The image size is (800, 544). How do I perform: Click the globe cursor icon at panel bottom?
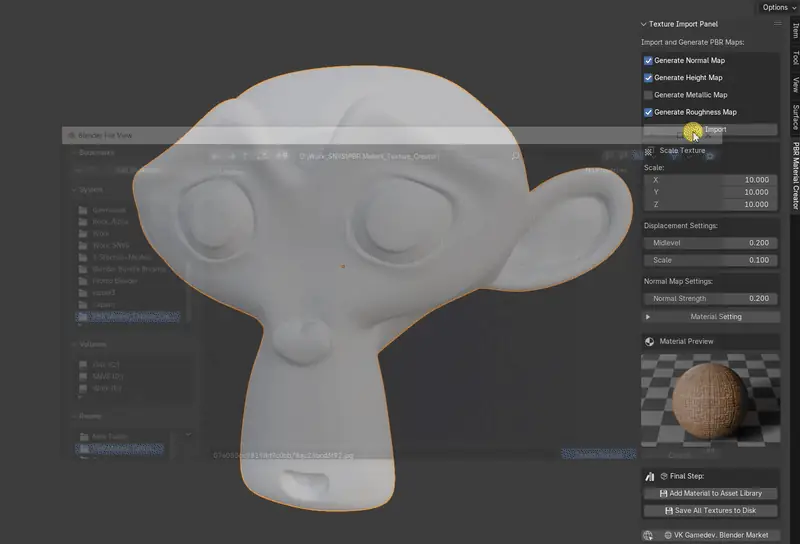(648, 535)
